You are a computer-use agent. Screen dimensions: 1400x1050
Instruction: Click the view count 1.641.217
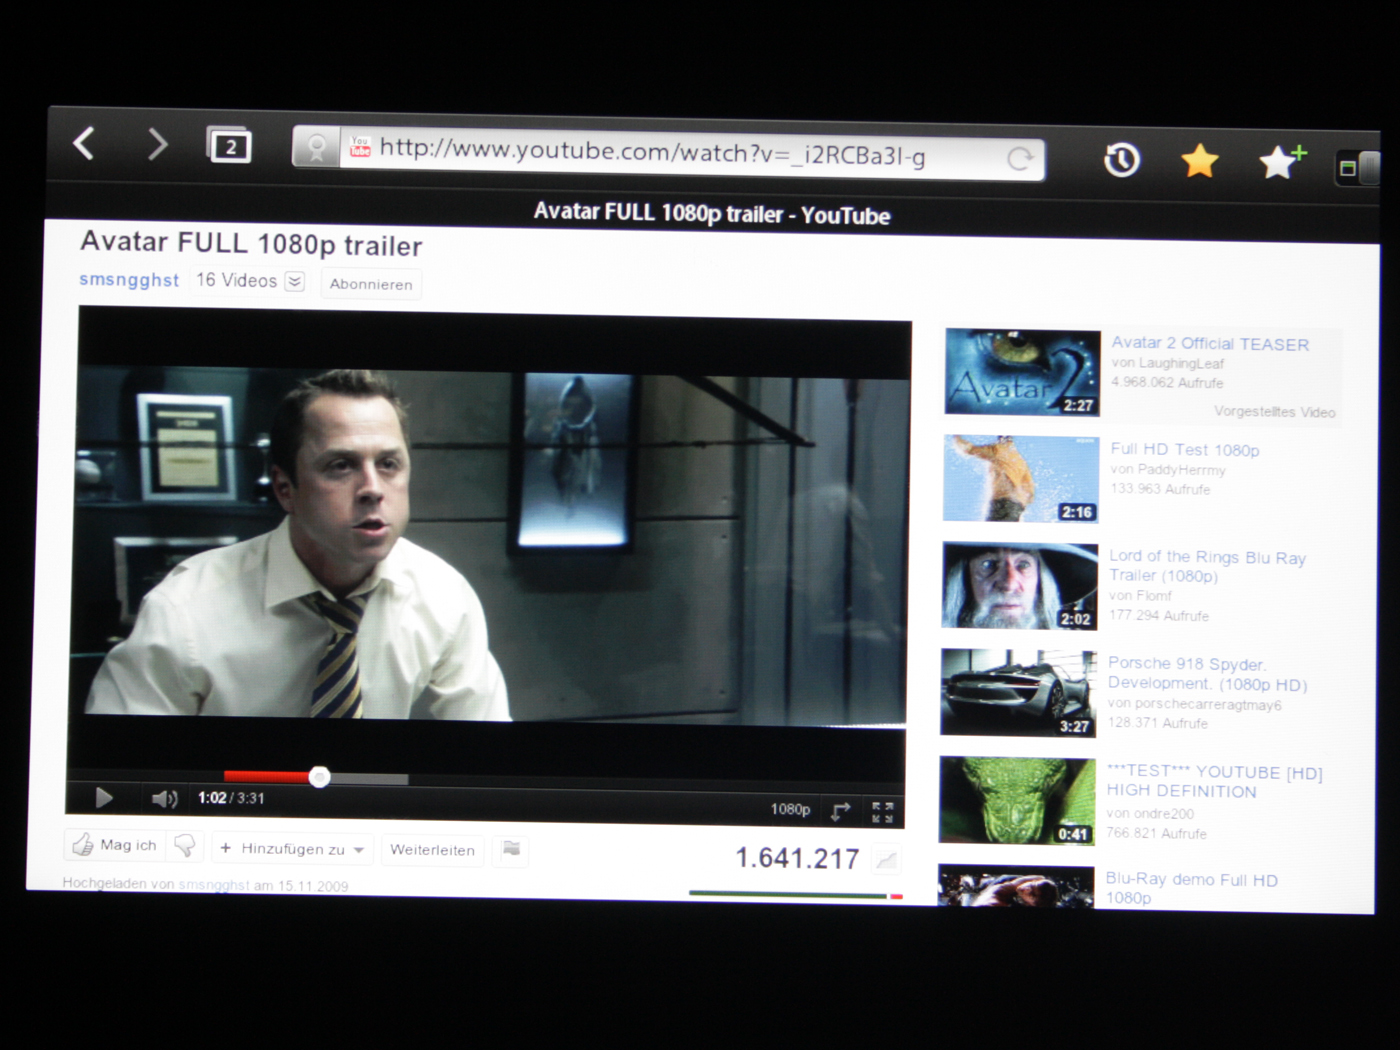pos(797,858)
